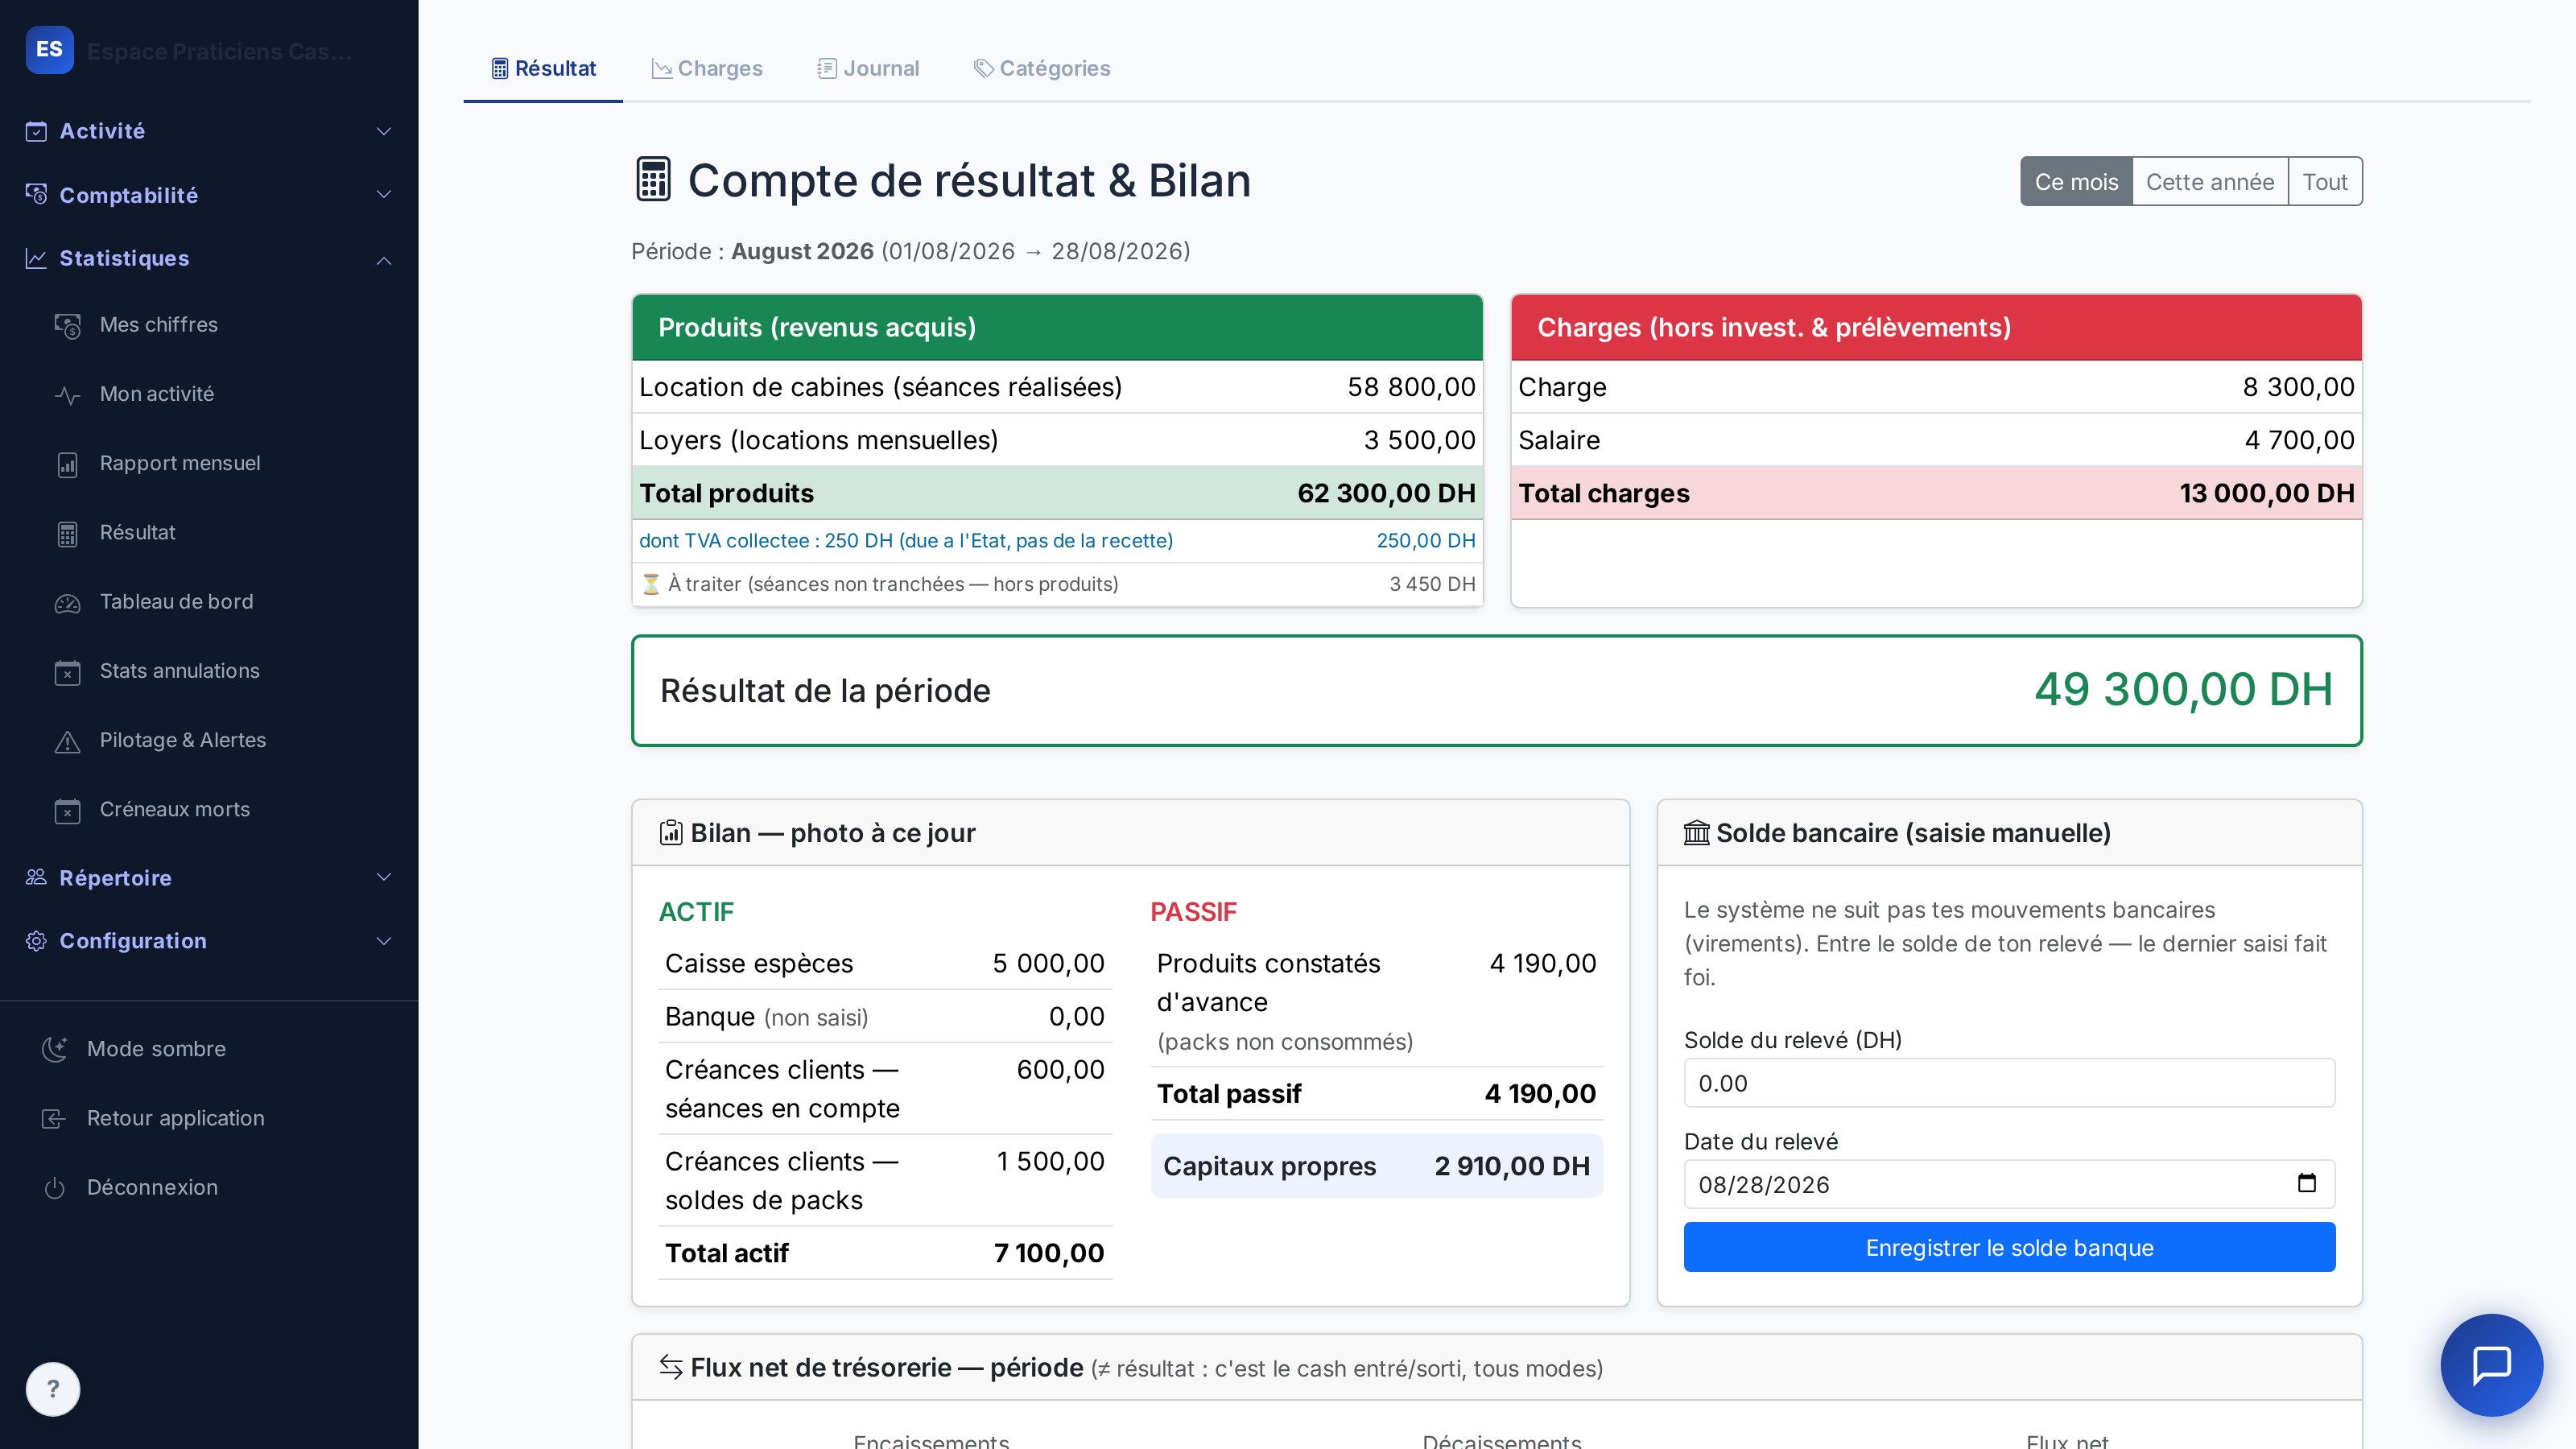Expand the Activité menu chevron
Screen dimensions: 2576x1449
383,131
